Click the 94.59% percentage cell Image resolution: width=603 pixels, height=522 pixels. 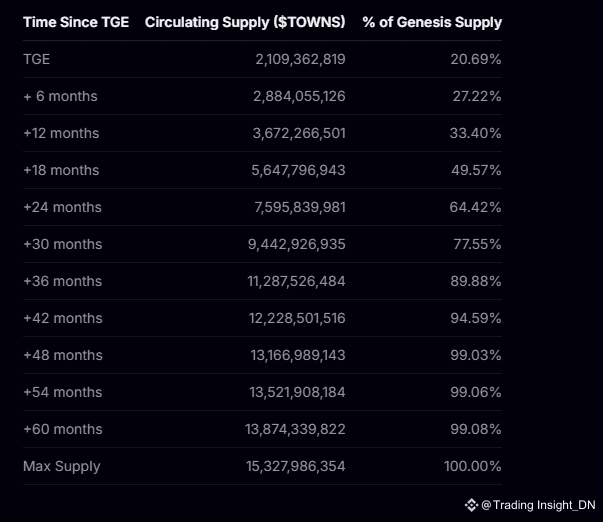[x=476, y=318]
